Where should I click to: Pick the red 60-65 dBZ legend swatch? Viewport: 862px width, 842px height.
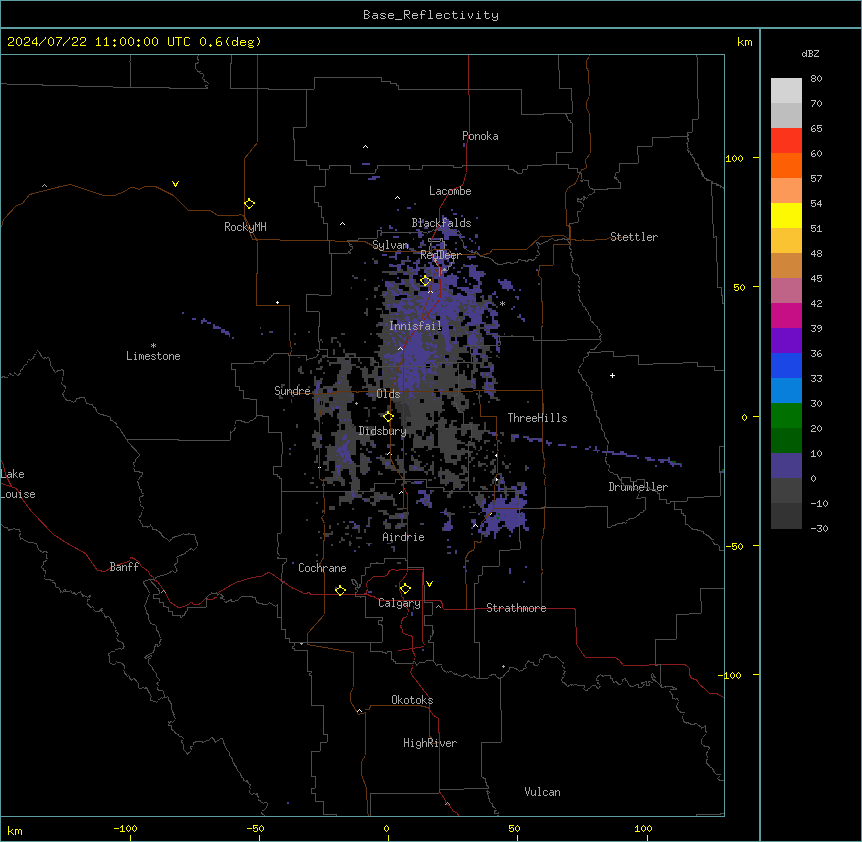(786, 140)
